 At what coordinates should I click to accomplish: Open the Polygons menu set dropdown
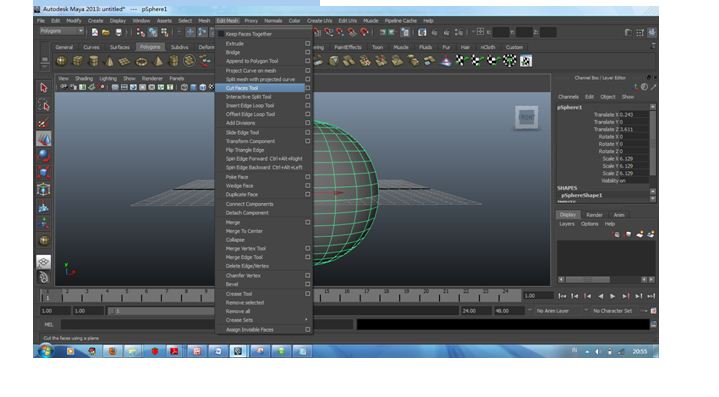[62, 31]
